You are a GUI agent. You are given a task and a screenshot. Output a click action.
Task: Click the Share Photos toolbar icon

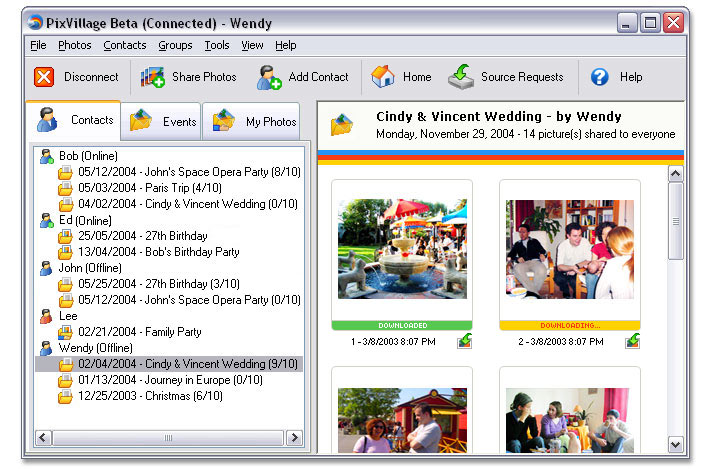[x=153, y=77]
